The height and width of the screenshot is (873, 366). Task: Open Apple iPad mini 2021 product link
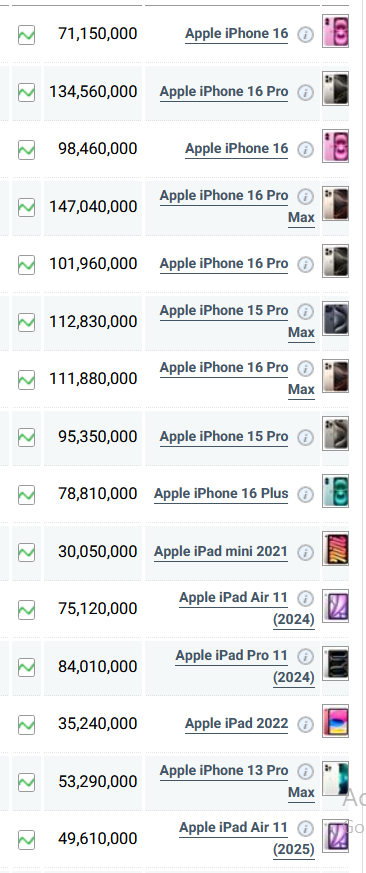(x=221, y=552)
